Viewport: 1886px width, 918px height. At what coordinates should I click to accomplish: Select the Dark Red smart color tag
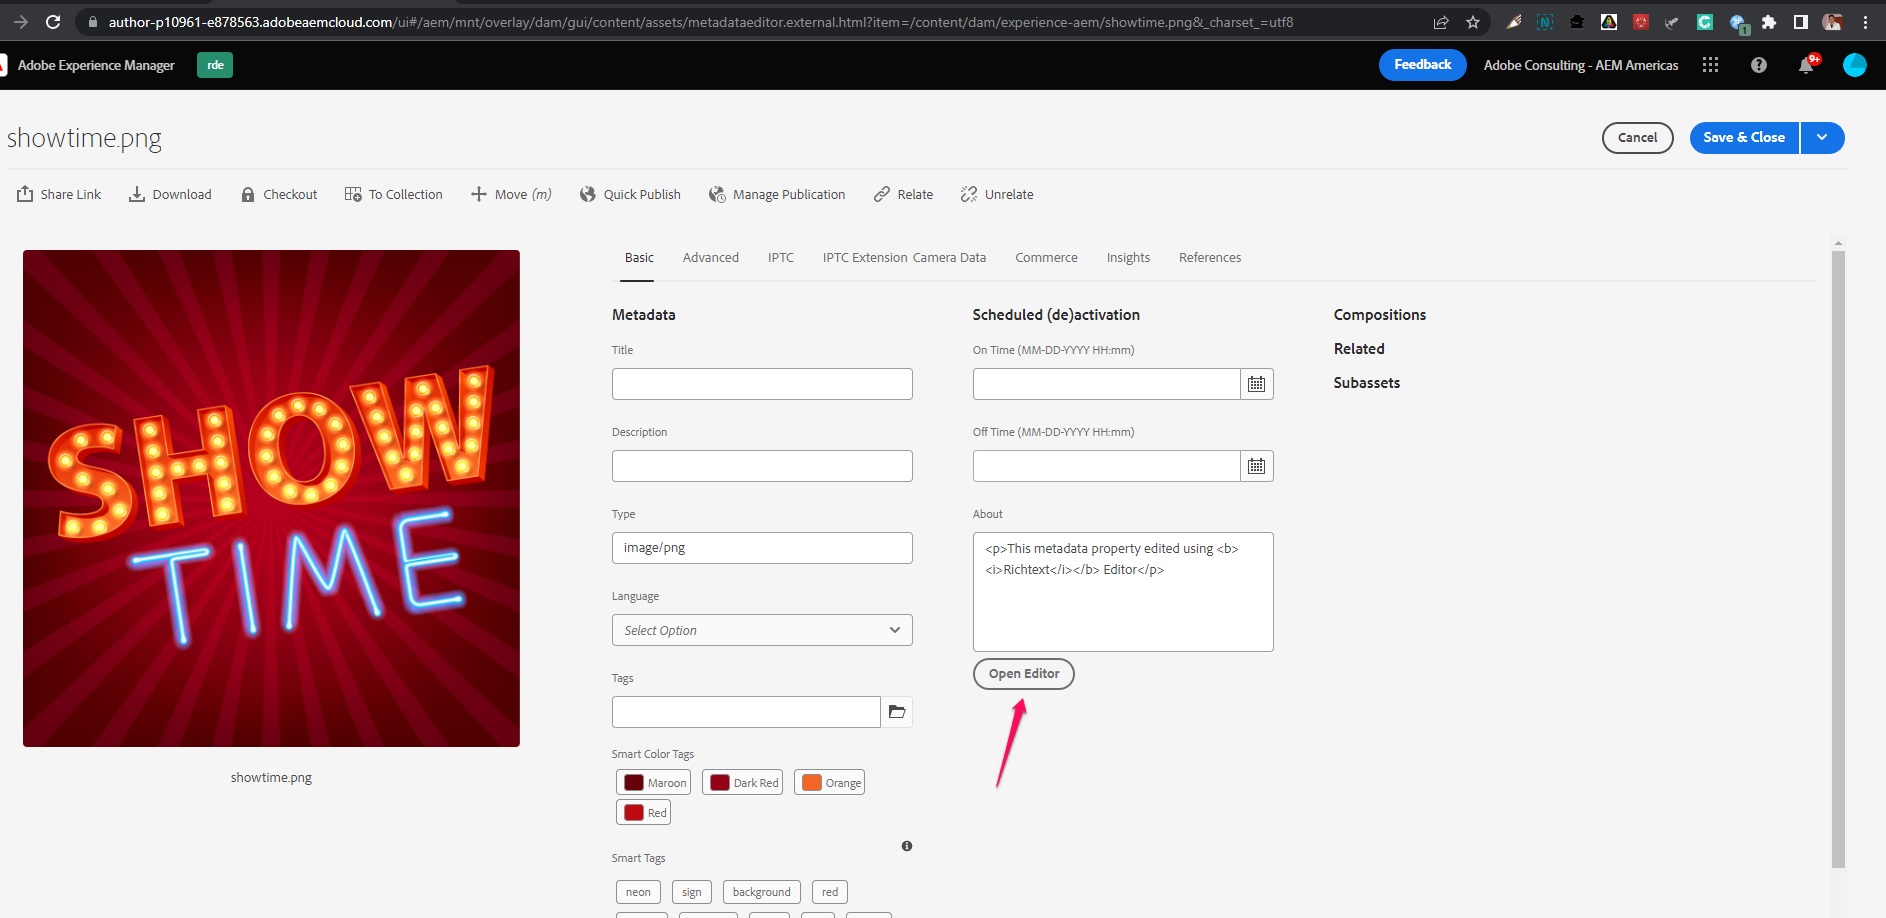[x=743, y=783]
